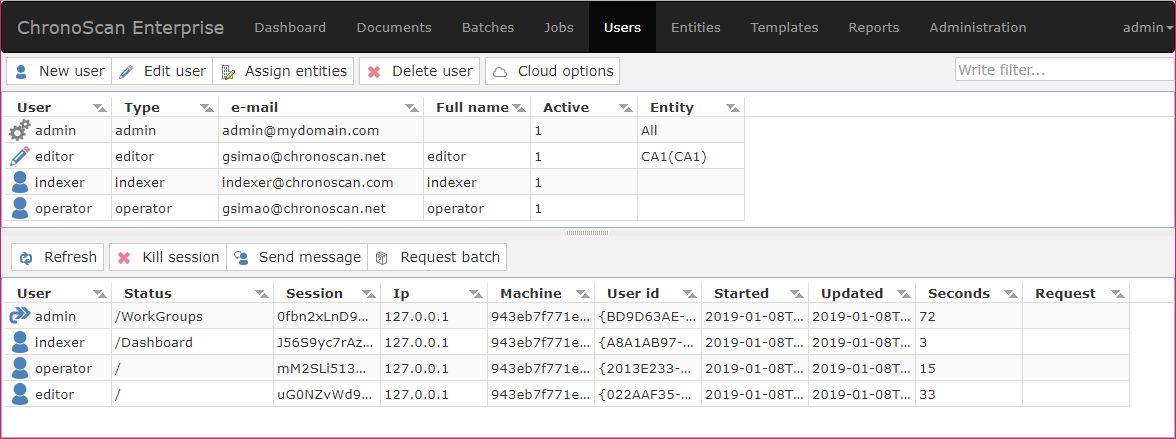This screenshot has width=1176, height=439.
Task: Expand the admin account menu
Action: (1148, 28)
